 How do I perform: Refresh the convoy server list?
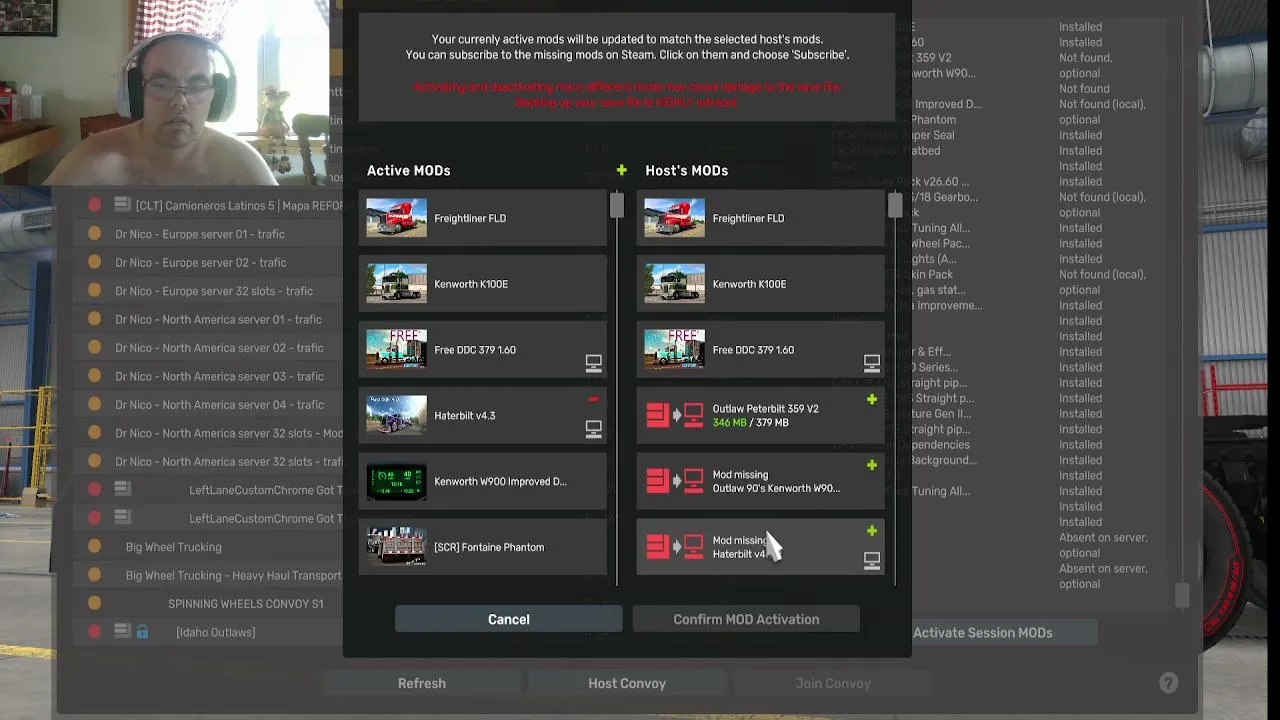click(x=422, y=683)
